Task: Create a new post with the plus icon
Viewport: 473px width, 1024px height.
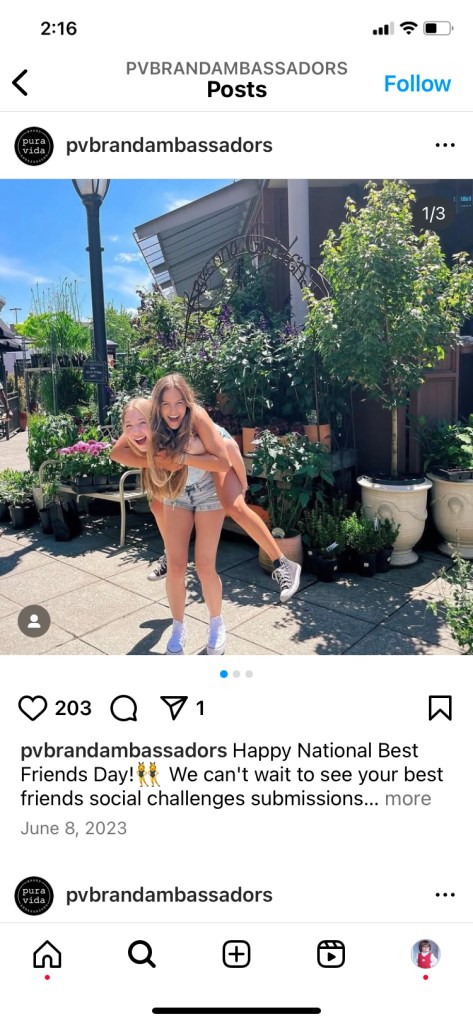Action: click(236, 954)
